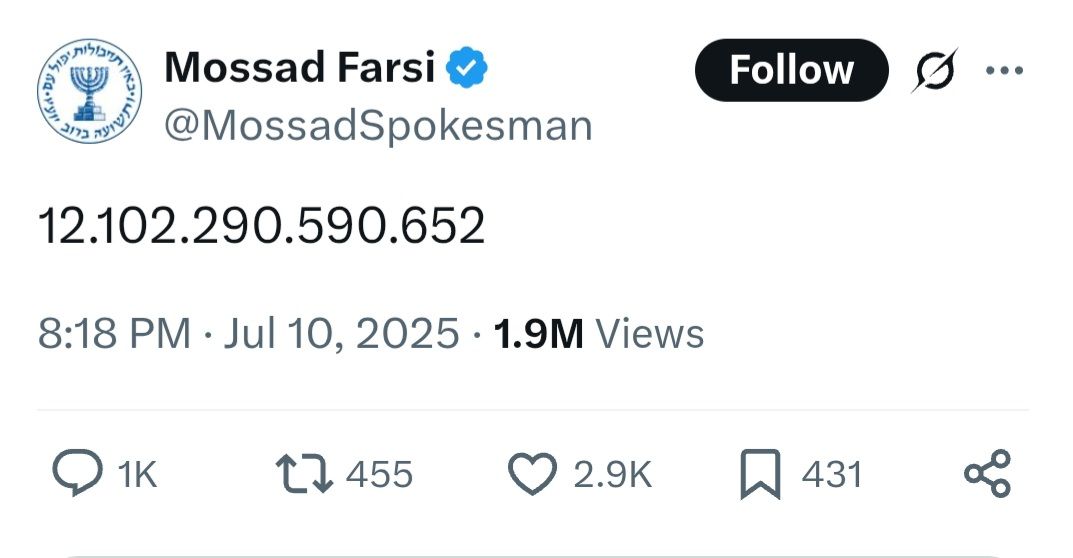Like the post with heart icon
Image resolution: width=1073 pixels, height=558 pixels.
532,474
